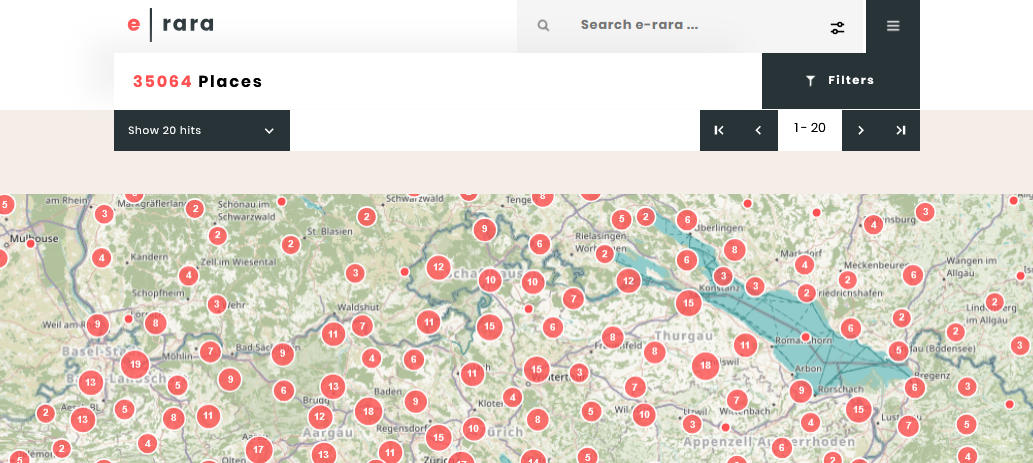Open the 7 cluster near Wittenbach
The image size is (1033, 463).
coord(737,400)
